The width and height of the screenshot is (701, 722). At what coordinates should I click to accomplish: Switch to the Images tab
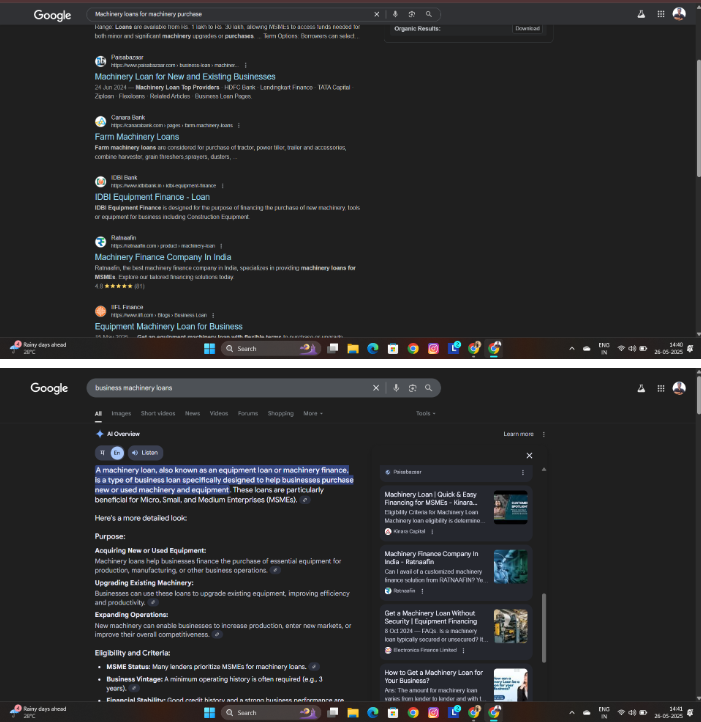click(121, 413)
